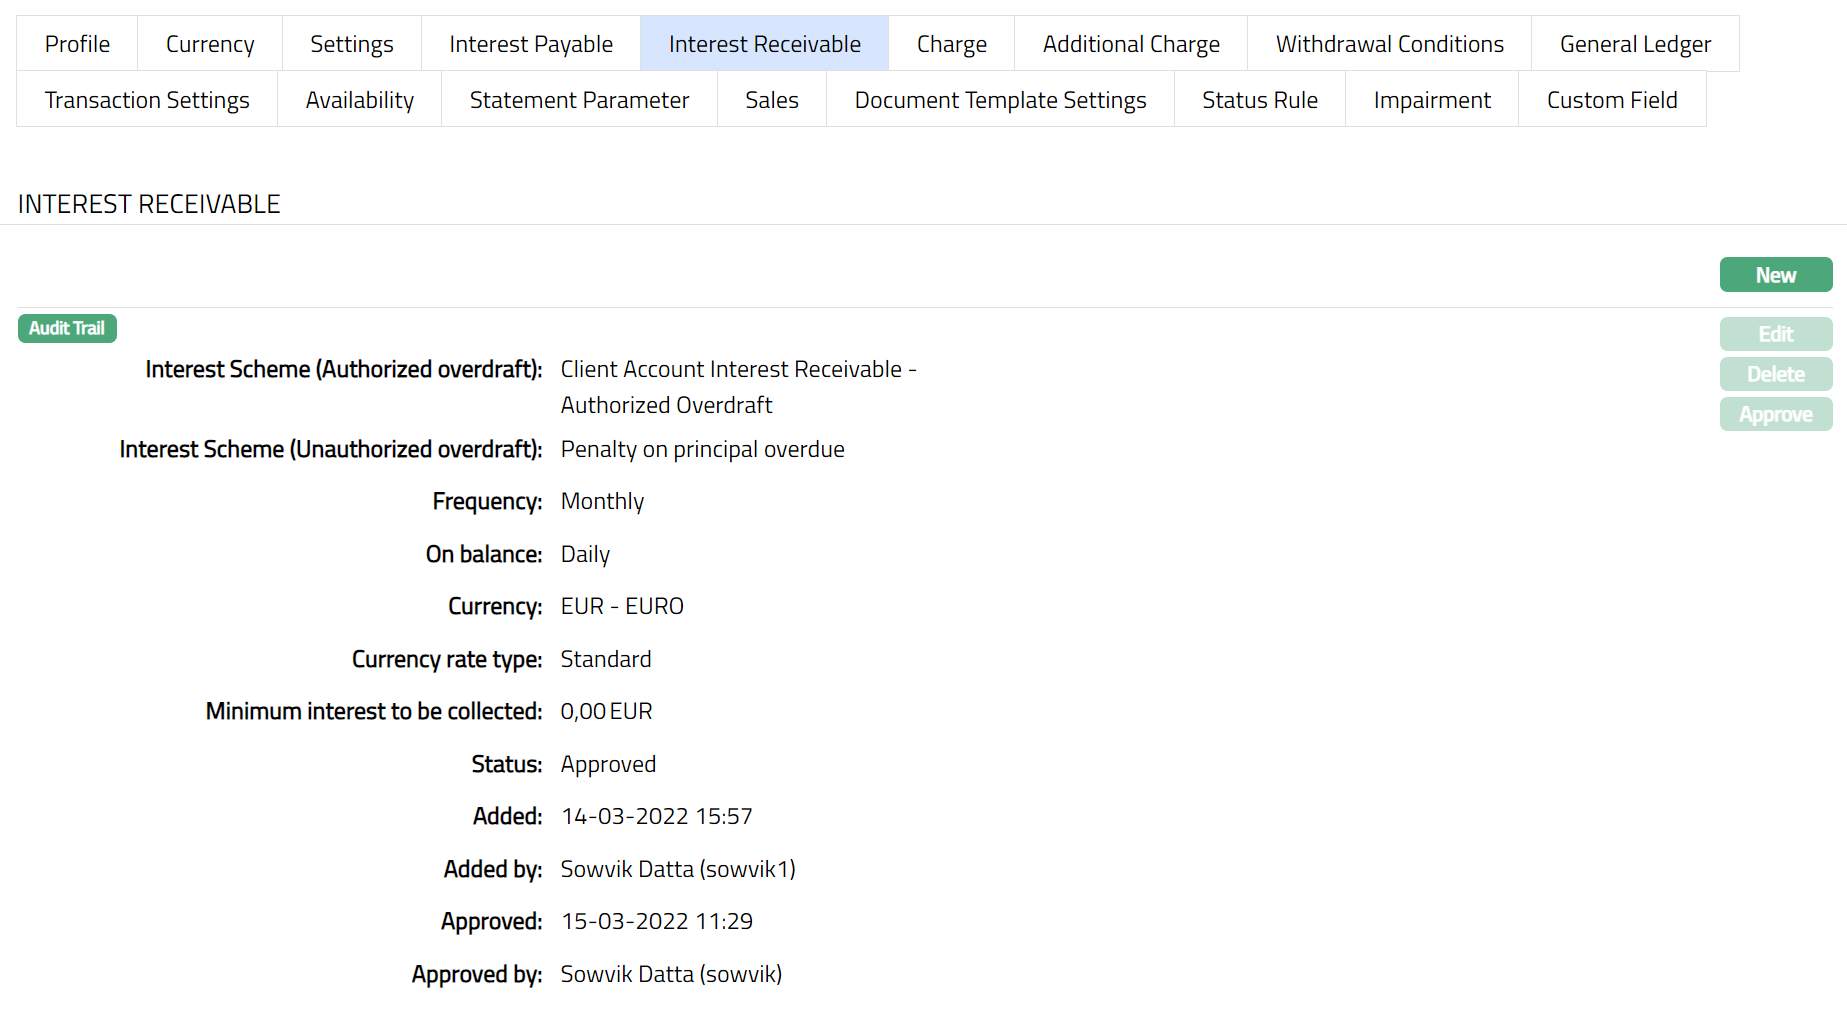Open the Custom Field tab

coord(1611,100)
